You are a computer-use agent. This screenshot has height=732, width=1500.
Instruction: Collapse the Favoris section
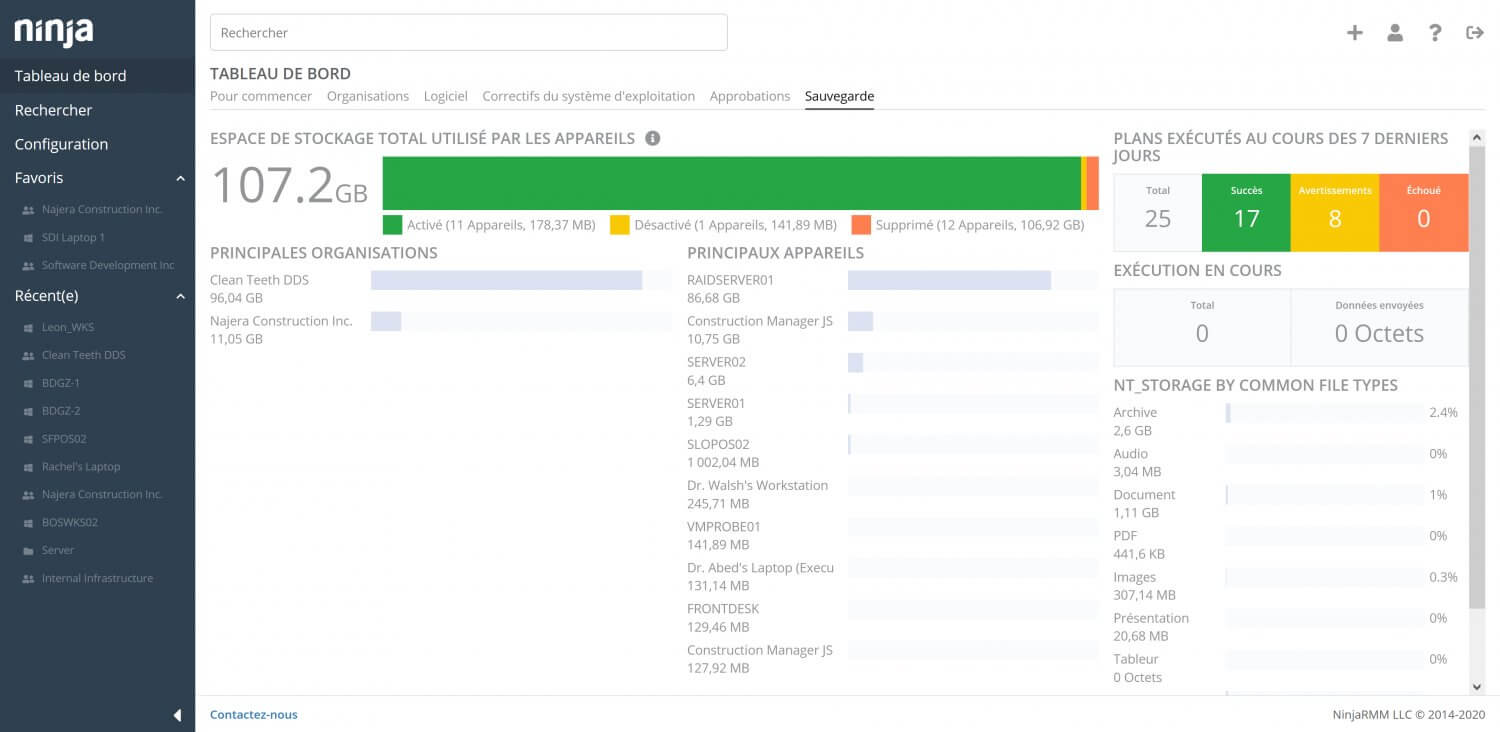tap(180, 177)
